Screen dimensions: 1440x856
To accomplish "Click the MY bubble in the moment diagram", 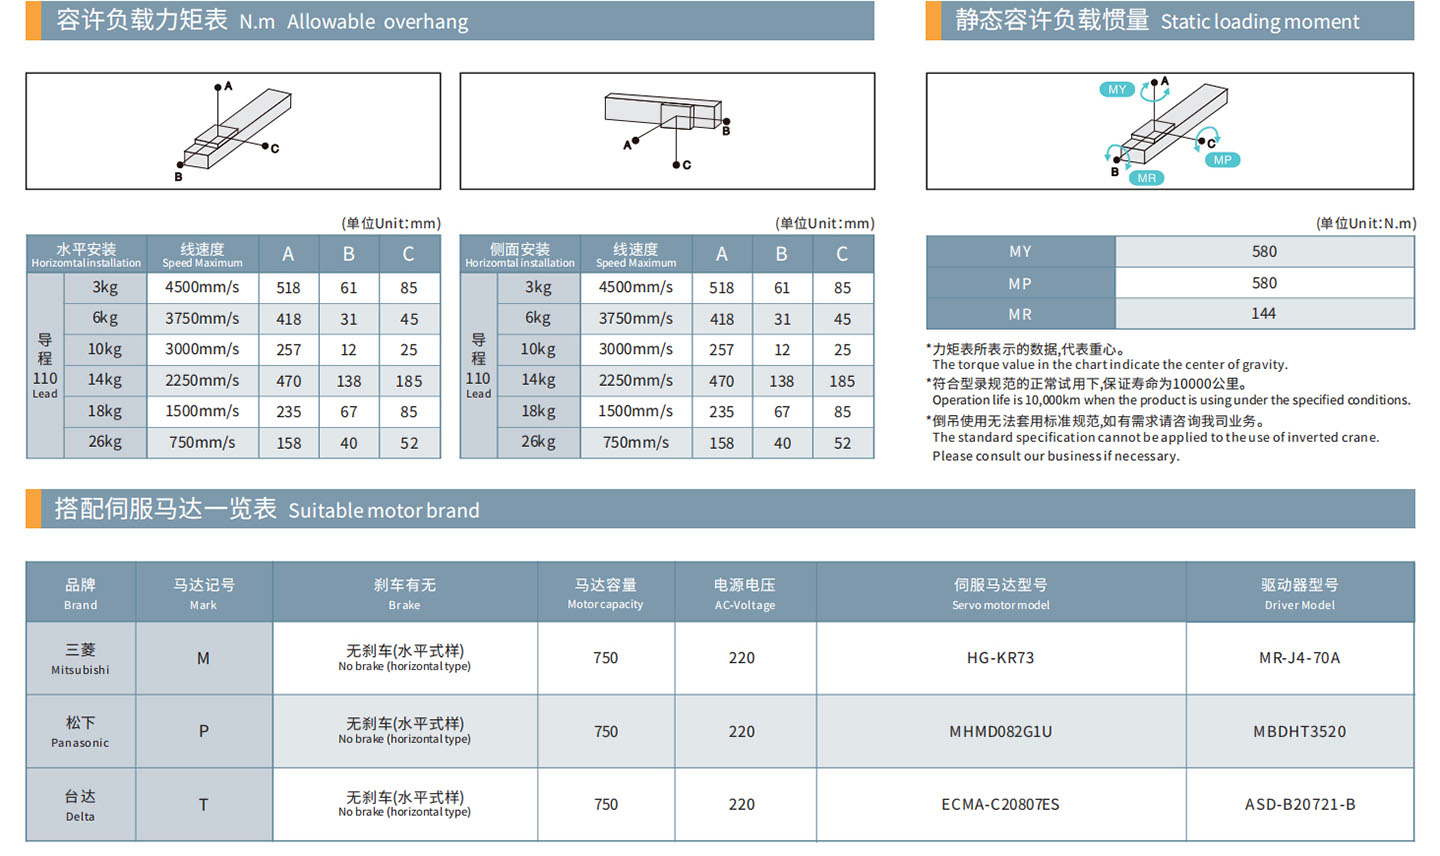I will pyautogui.click(x=1116, y=90).
